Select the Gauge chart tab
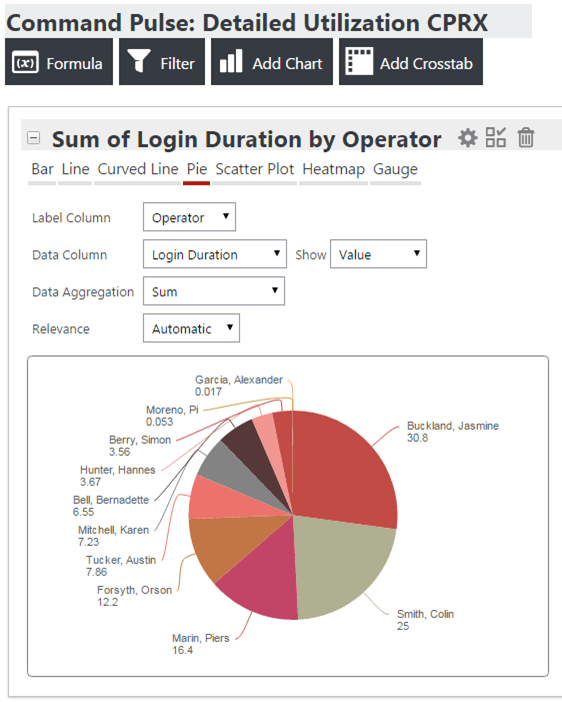 [x=395, y=170]
